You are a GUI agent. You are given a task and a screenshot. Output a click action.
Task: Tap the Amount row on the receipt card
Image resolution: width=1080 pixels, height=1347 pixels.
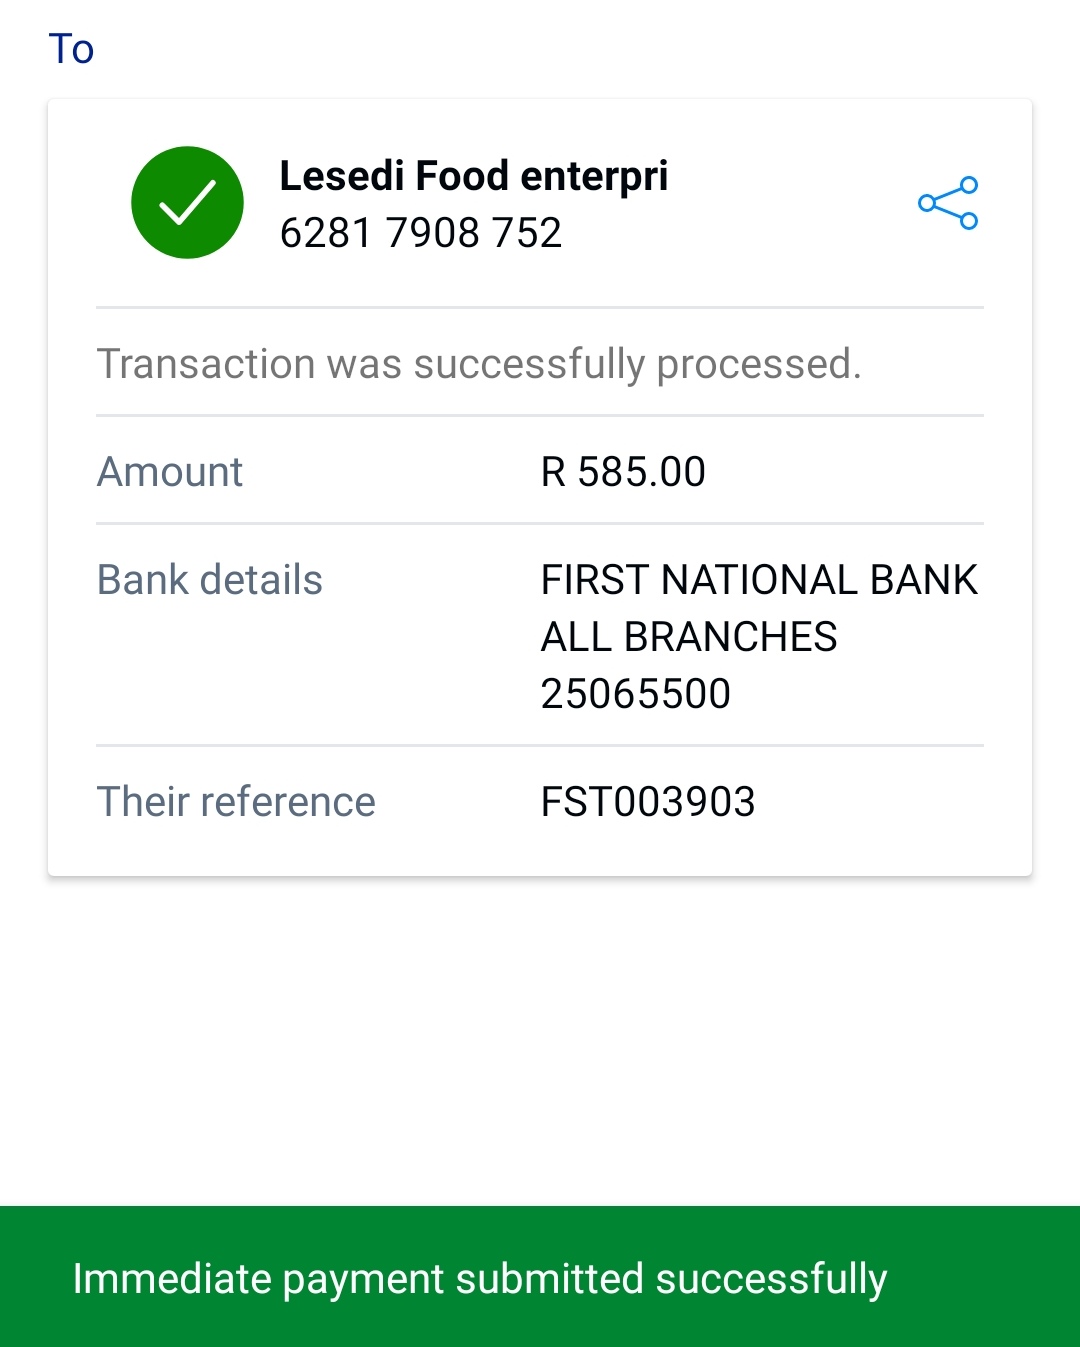coord(540,470)
